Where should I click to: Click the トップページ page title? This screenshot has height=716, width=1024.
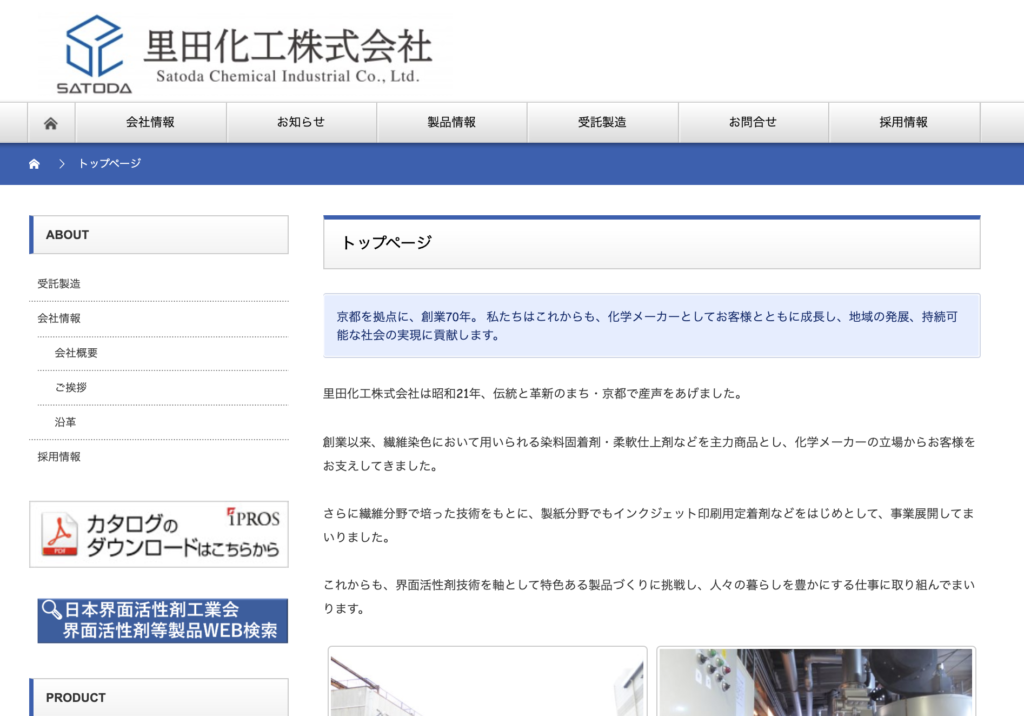387,242
